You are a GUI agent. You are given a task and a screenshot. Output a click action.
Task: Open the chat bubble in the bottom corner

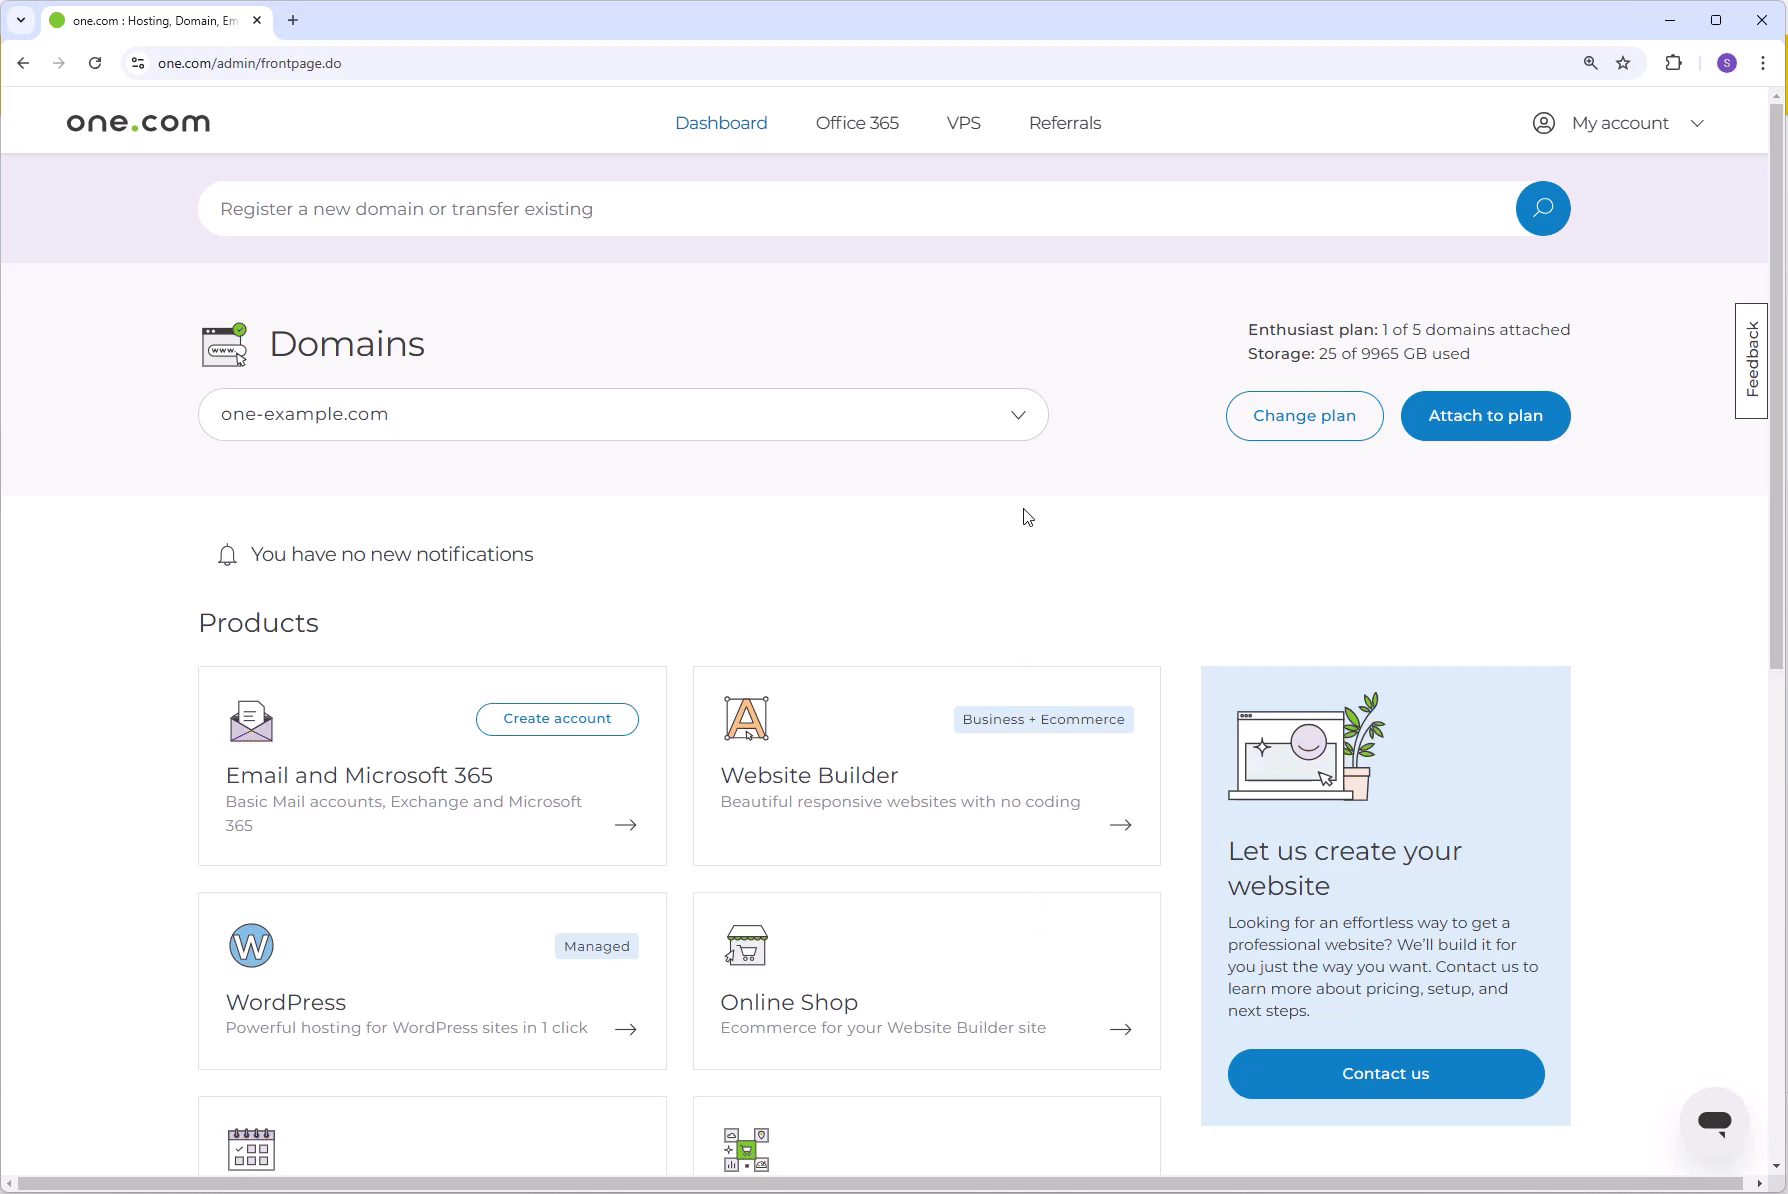click(1714, 1123)
